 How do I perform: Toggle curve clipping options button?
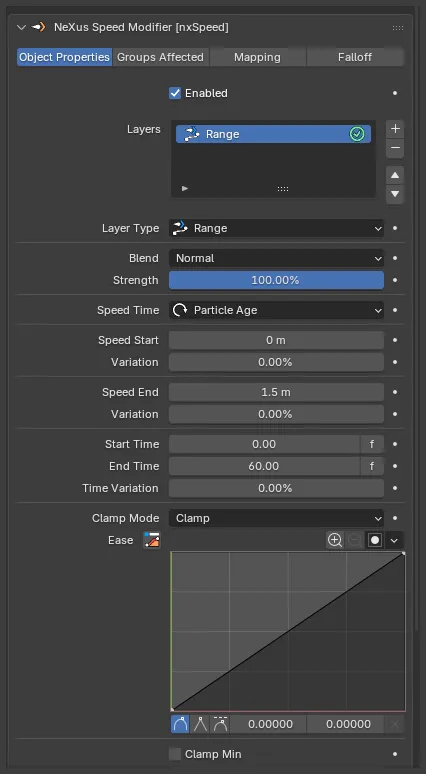(x=375, y=540)
